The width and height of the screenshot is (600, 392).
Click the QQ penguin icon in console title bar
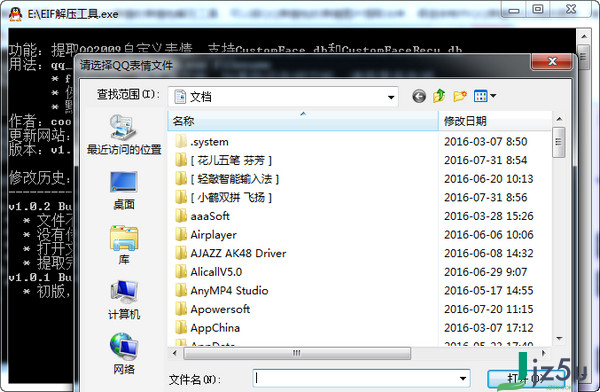(x=15, y=14)
